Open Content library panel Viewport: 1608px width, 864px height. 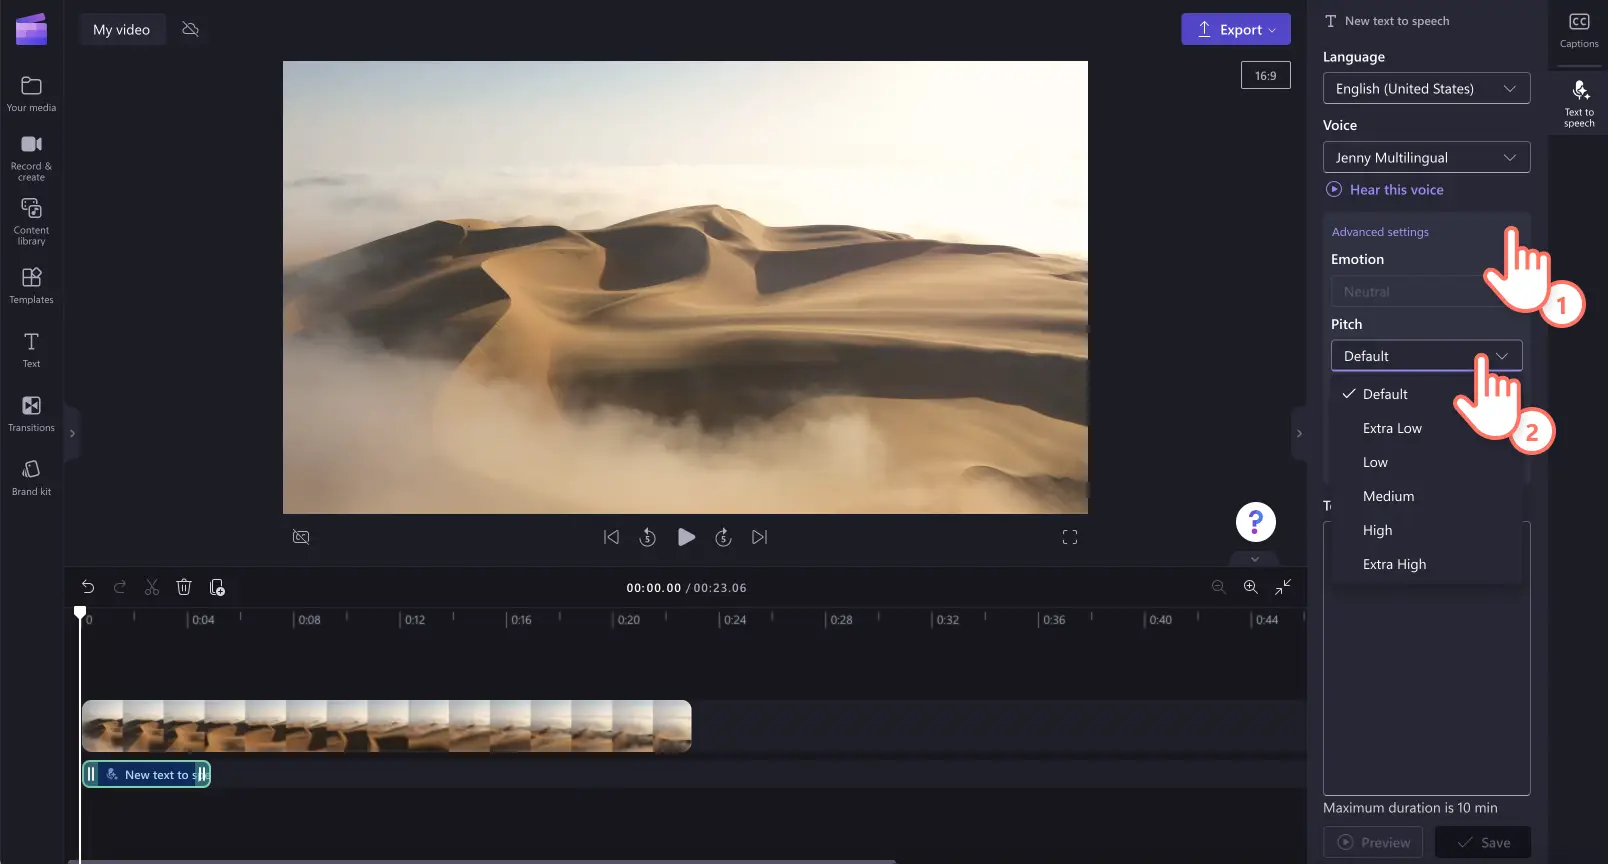tap(31, 221)
